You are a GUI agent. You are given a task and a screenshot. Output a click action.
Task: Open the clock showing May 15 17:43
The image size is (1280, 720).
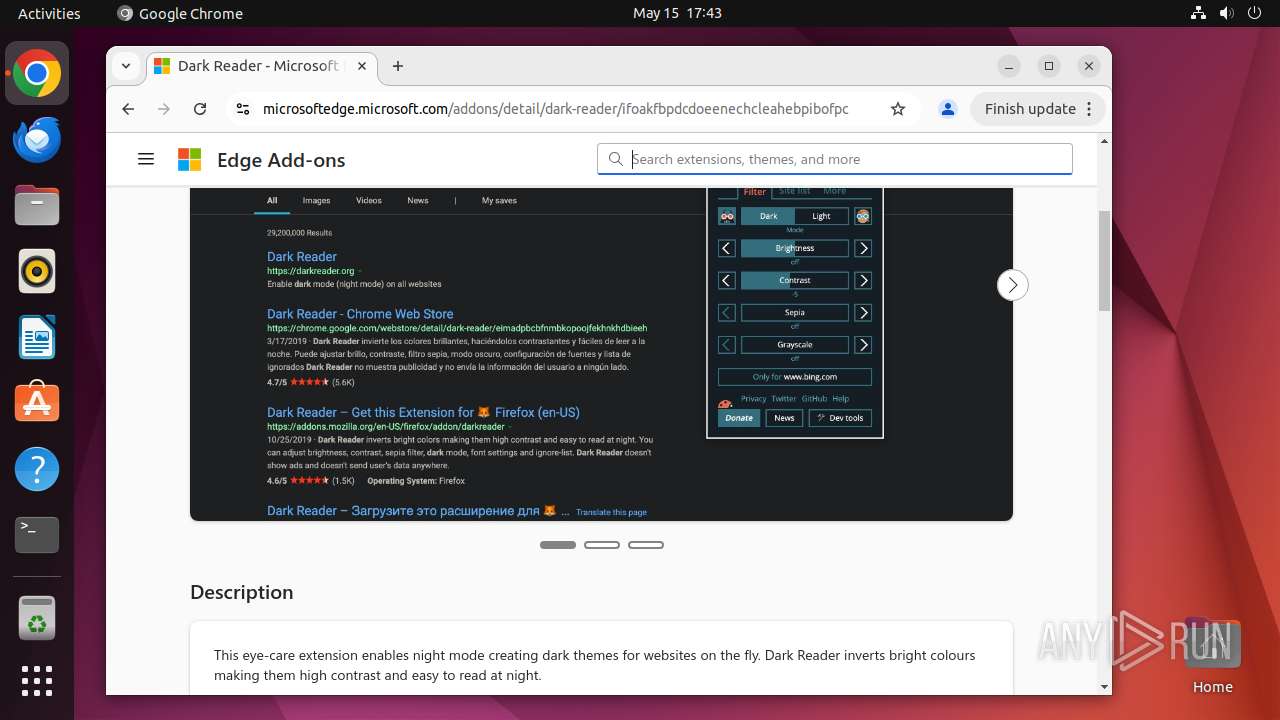[677, 13]
